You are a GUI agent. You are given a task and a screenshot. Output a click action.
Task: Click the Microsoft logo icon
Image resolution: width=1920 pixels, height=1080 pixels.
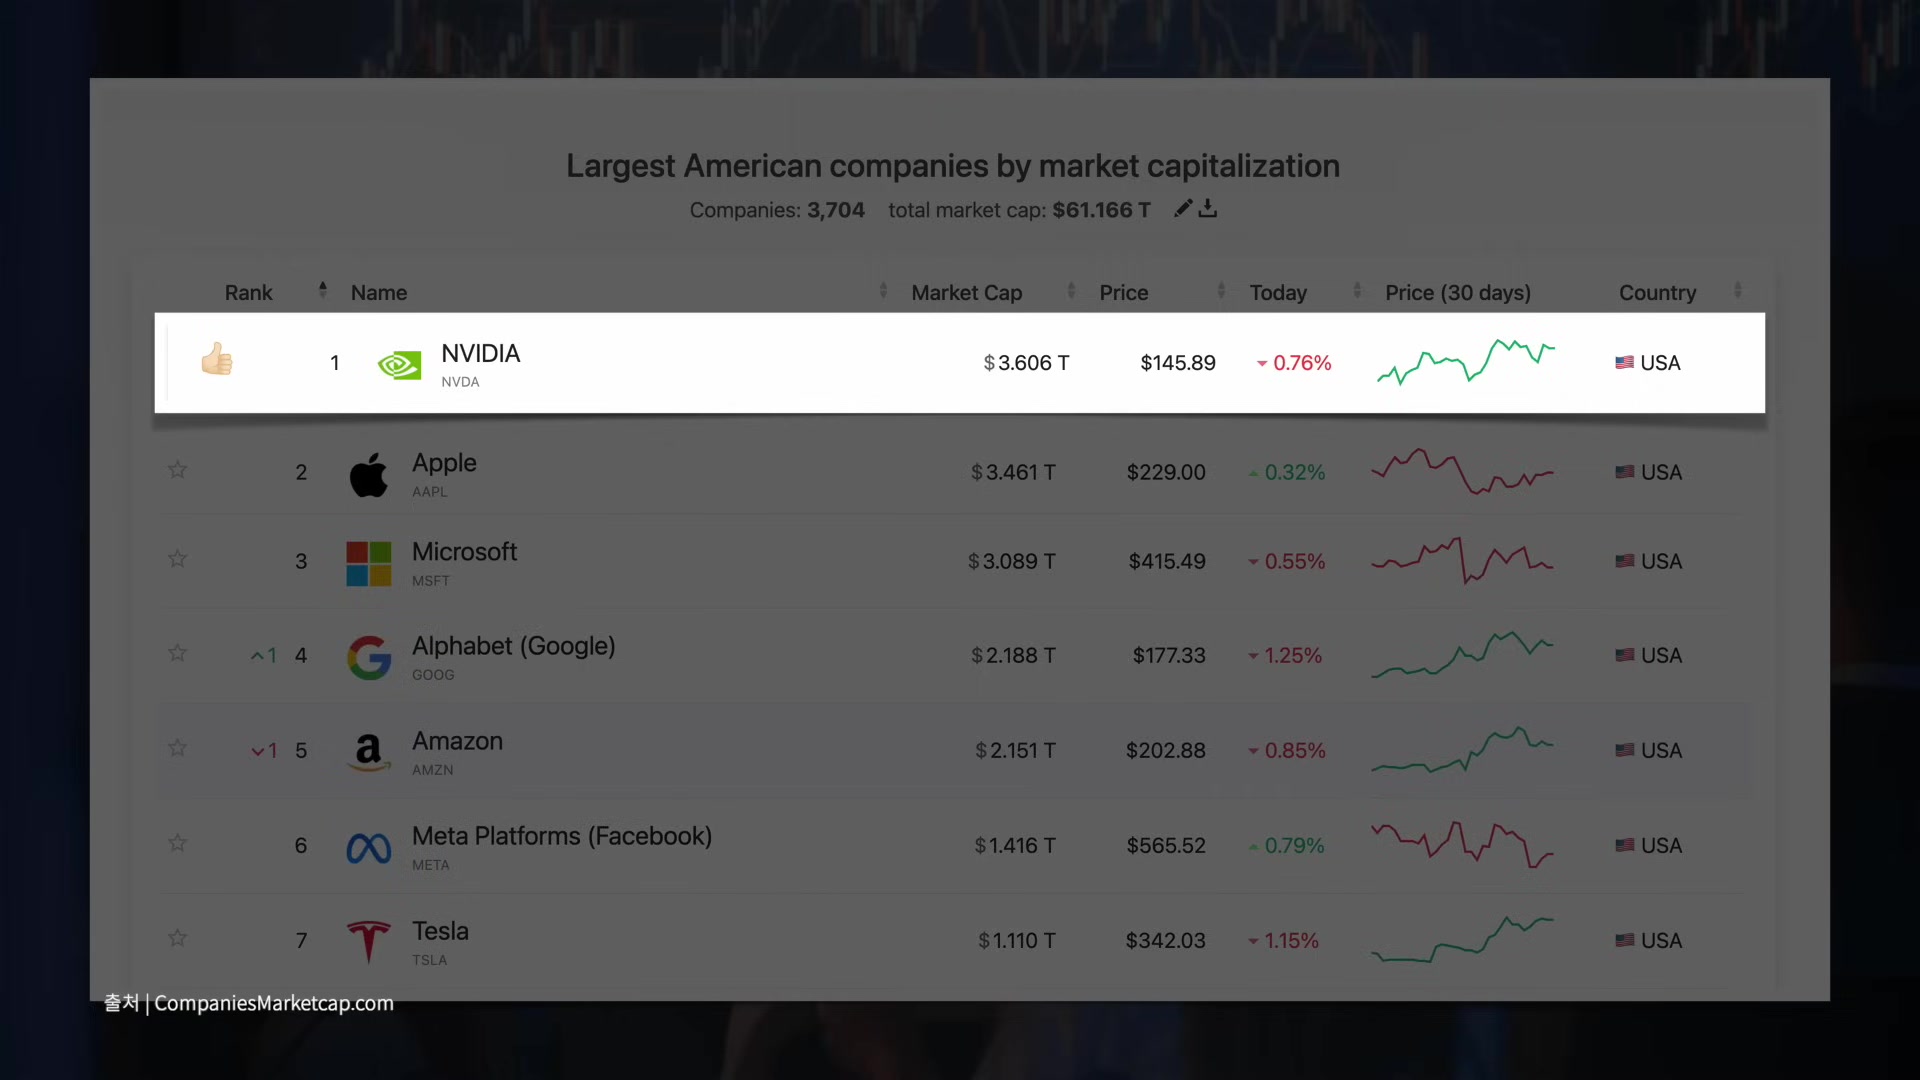point(368,564)
